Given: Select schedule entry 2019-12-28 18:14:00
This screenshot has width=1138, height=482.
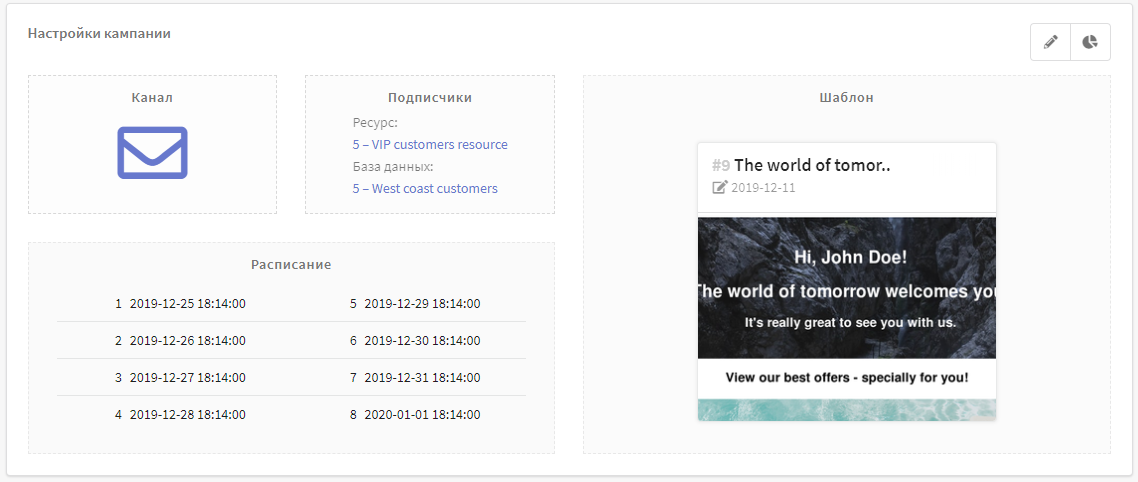Looking at the screenshot, I should (187, 415).
